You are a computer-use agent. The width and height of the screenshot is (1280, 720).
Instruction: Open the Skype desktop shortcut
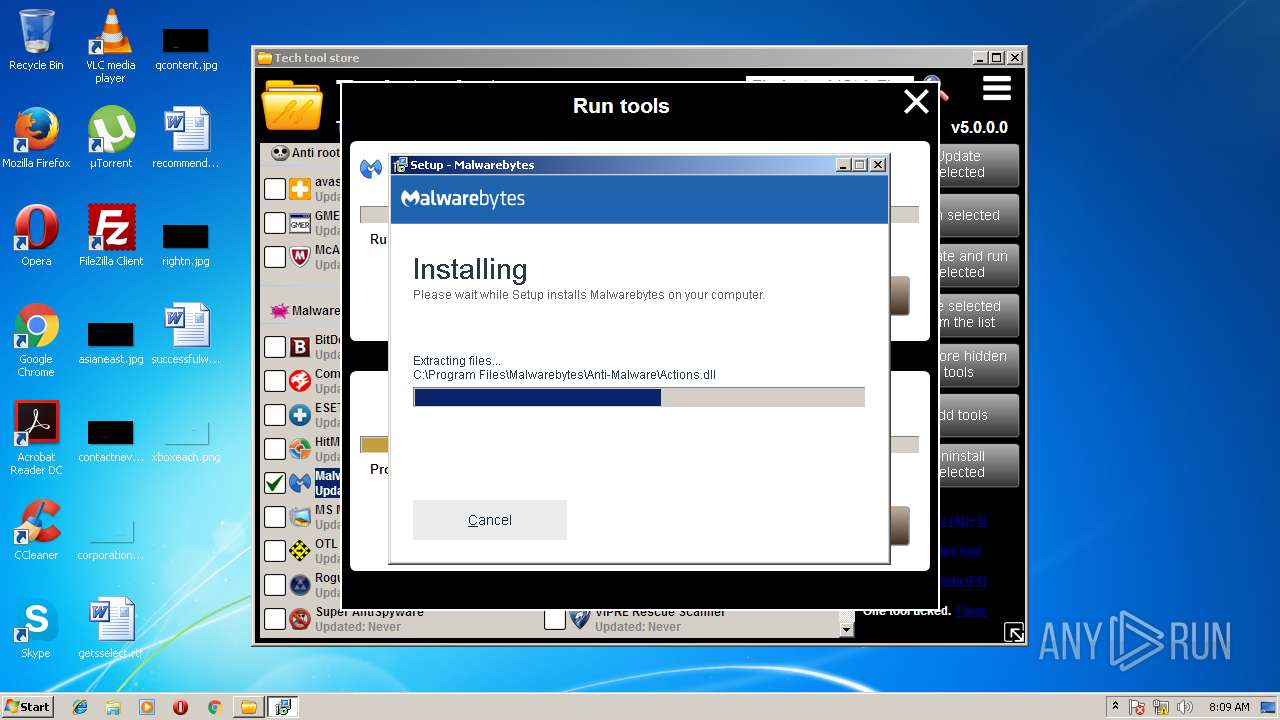click(x=36, y=628)
